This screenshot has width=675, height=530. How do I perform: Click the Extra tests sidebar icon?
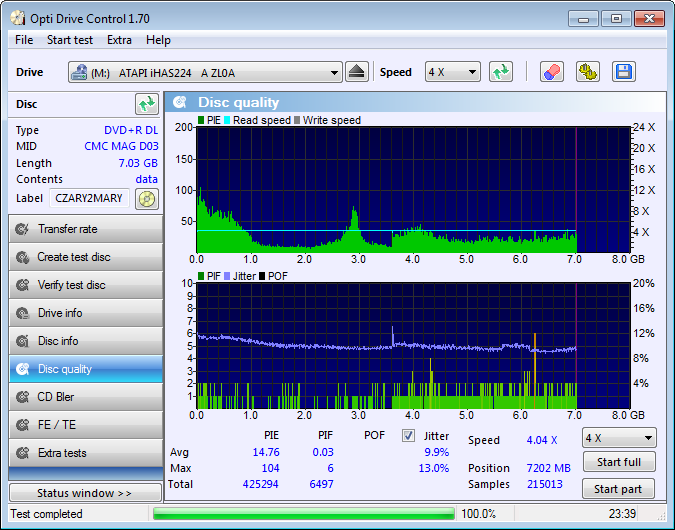[22, 453]
